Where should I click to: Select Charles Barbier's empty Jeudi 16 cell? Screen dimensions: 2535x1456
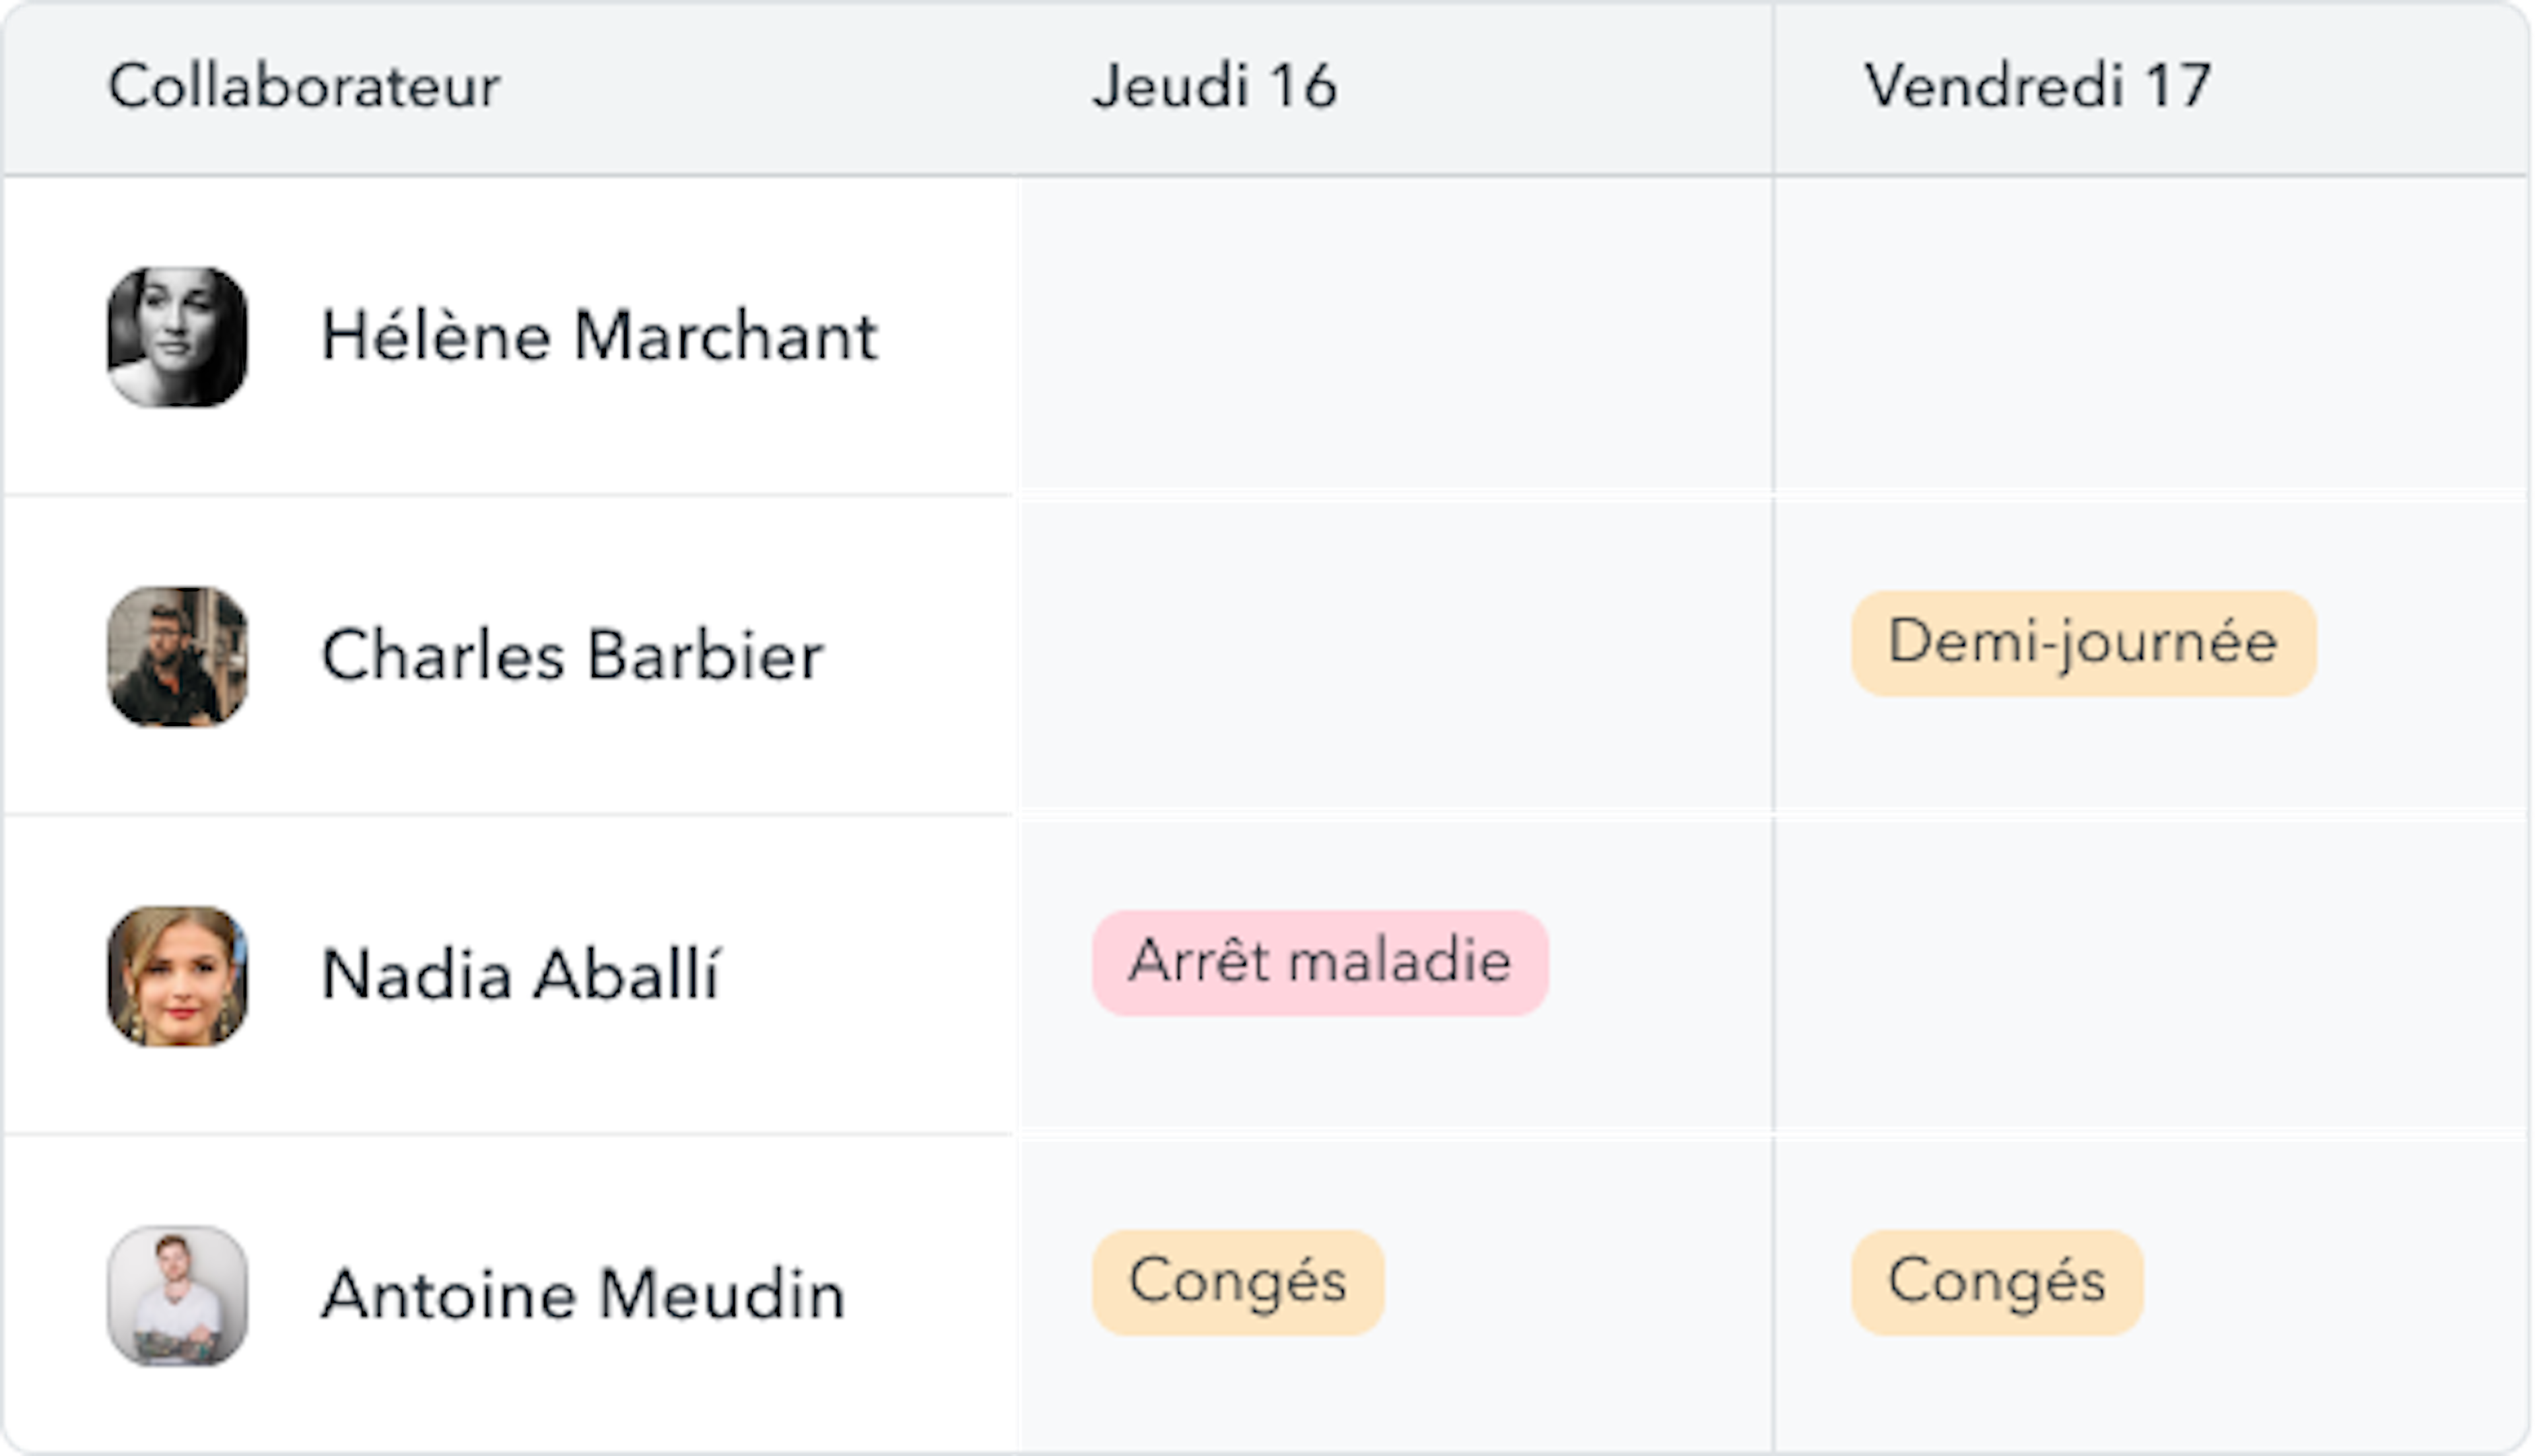[1396, 655]
